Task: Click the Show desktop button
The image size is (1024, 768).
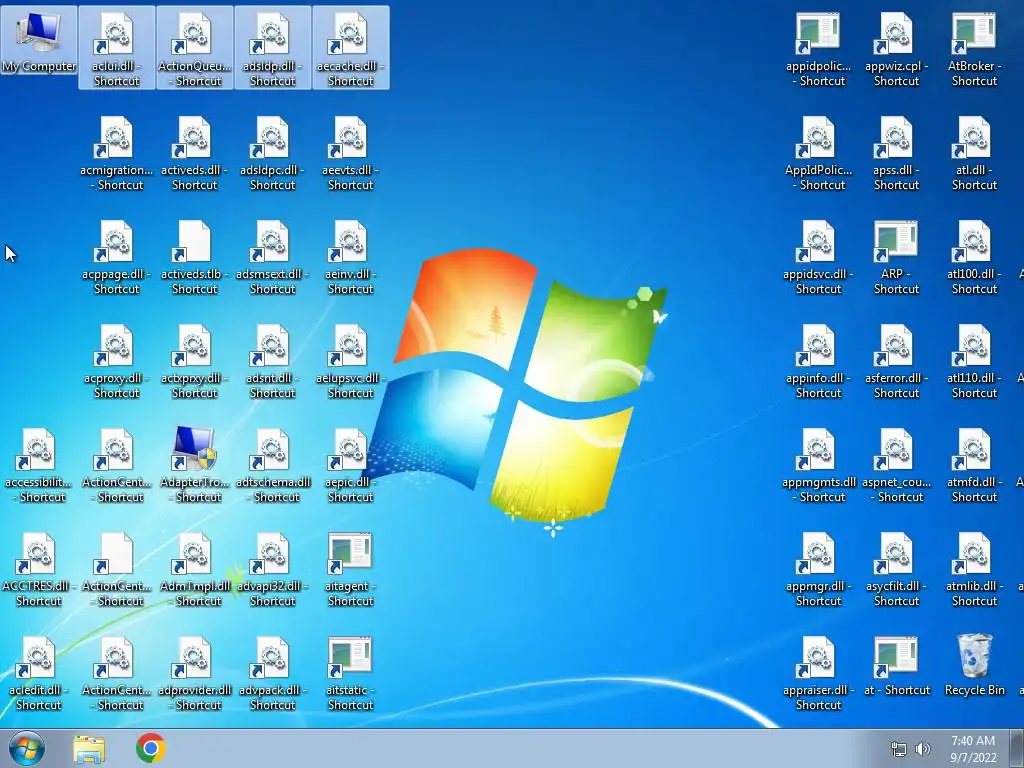Action: tap(1017, 748)
